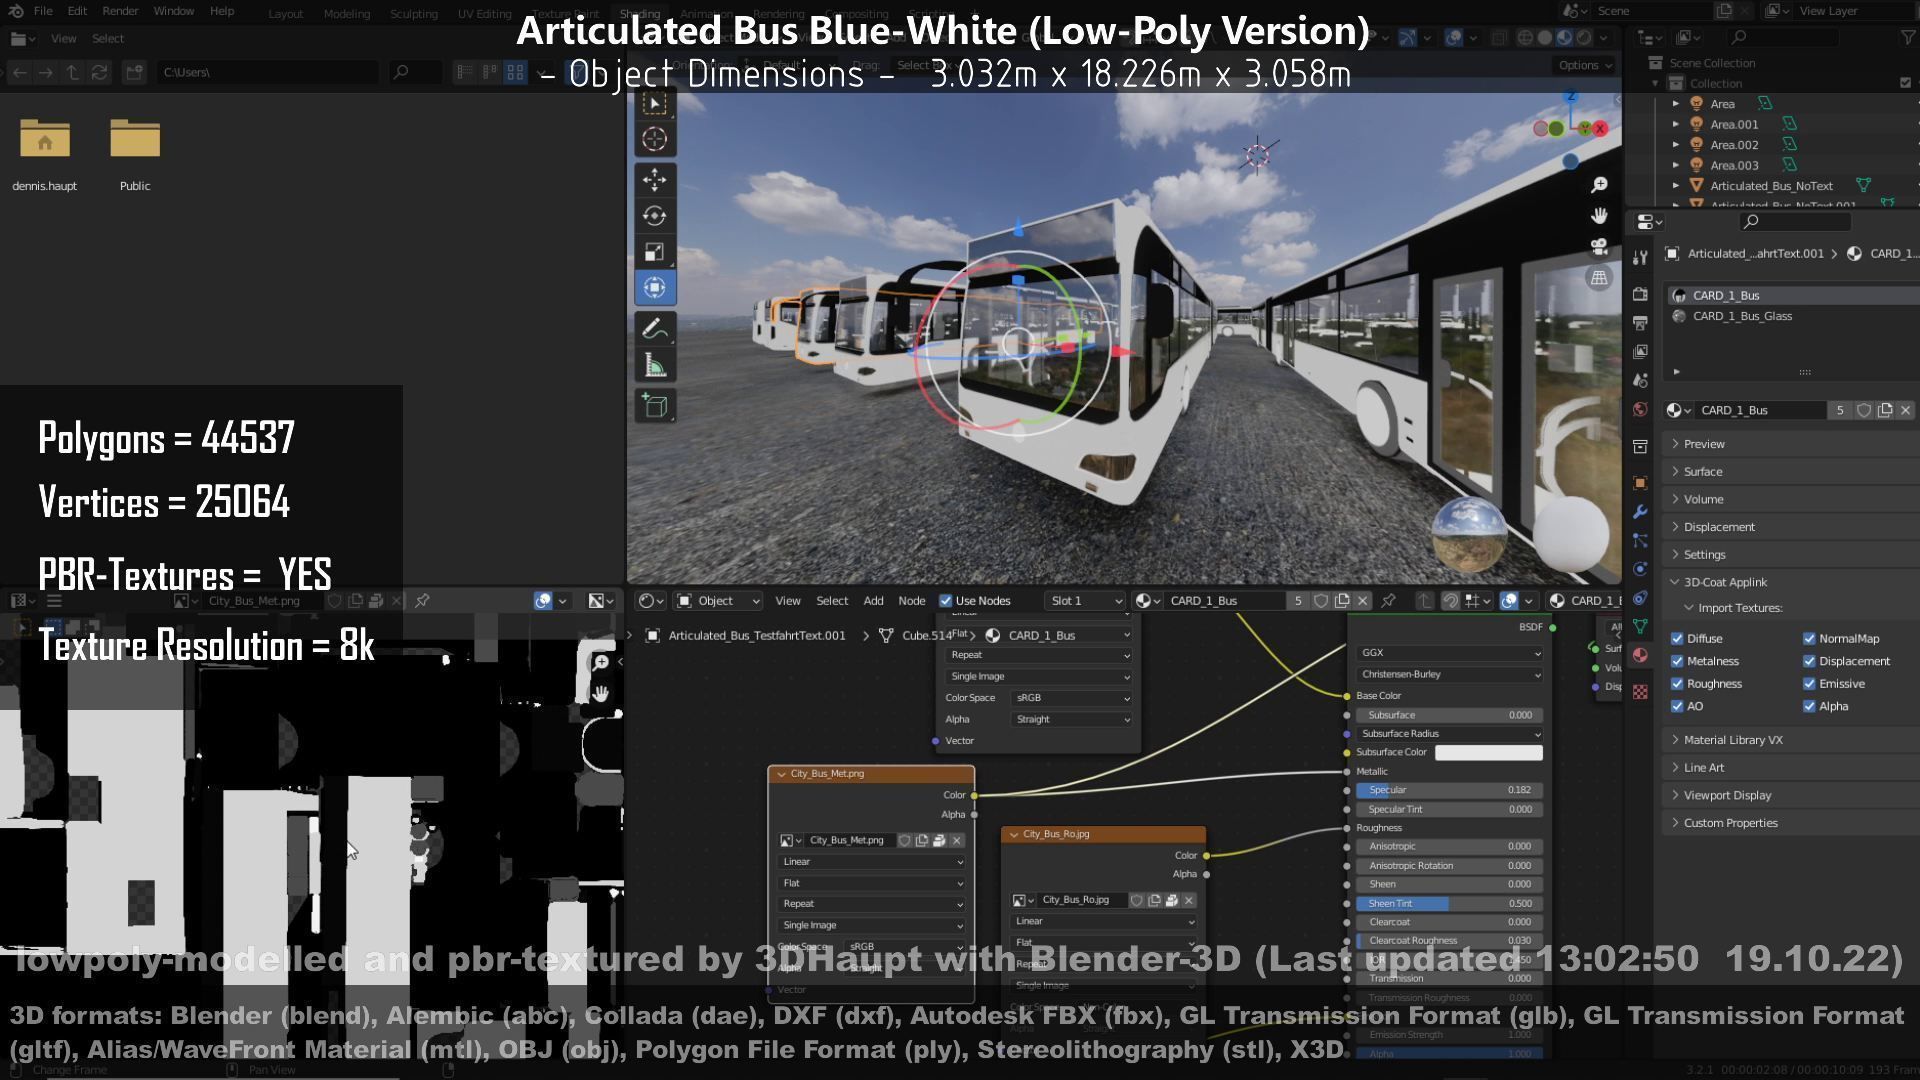Select the Cursor tool in viewport toolbar
The height and width of the screenshot is (1080, 1920).
[x=655, y=139]
